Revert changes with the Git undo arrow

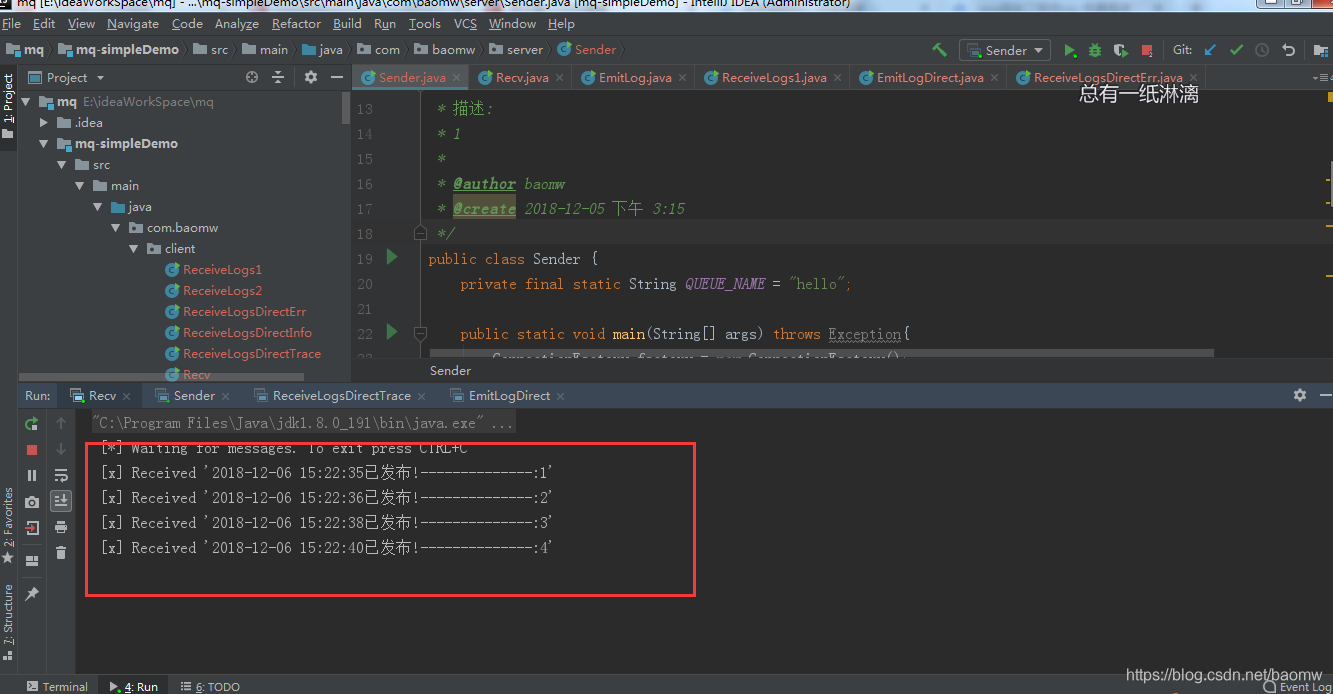click(x=1289, y=50)
